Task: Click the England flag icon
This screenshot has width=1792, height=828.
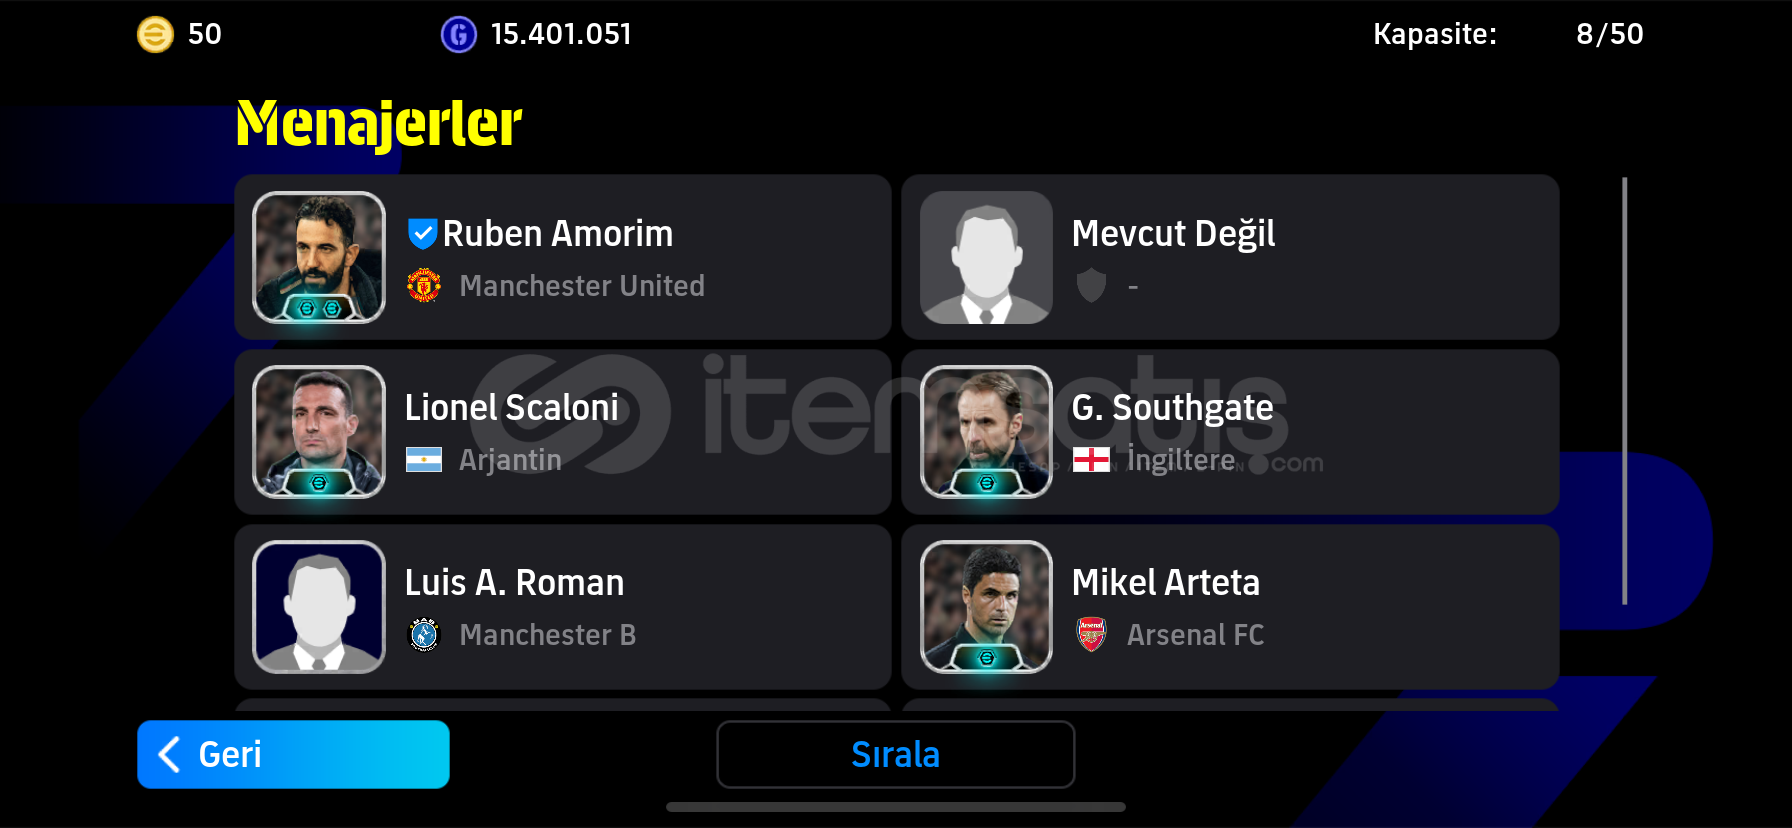Action: coord(1091,460)
